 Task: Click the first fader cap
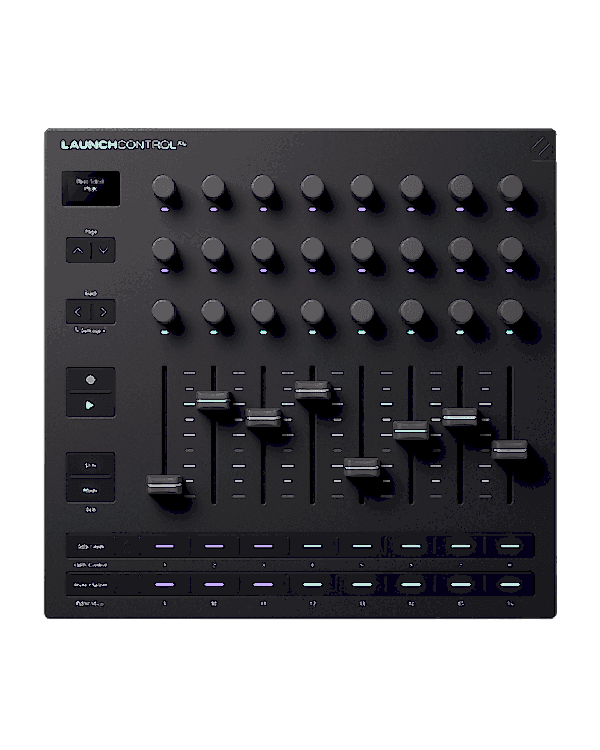click(164, 484)
